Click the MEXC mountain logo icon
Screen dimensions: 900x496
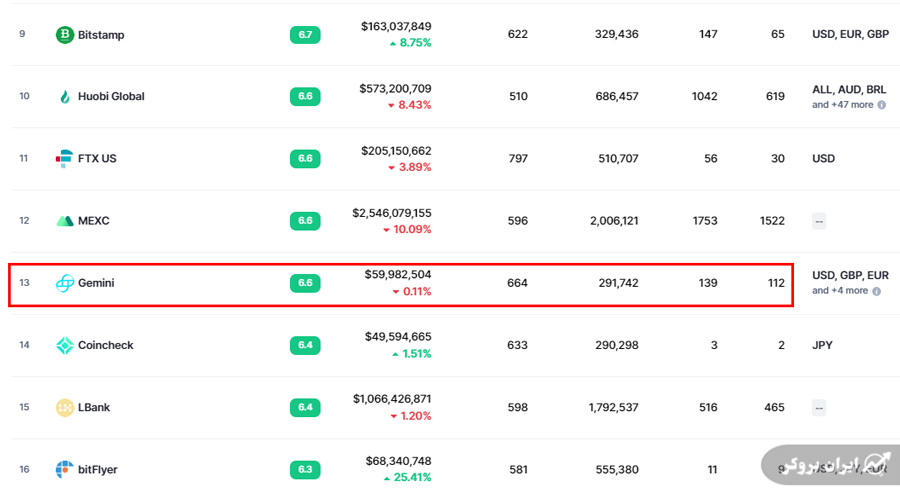coord(65,221)
